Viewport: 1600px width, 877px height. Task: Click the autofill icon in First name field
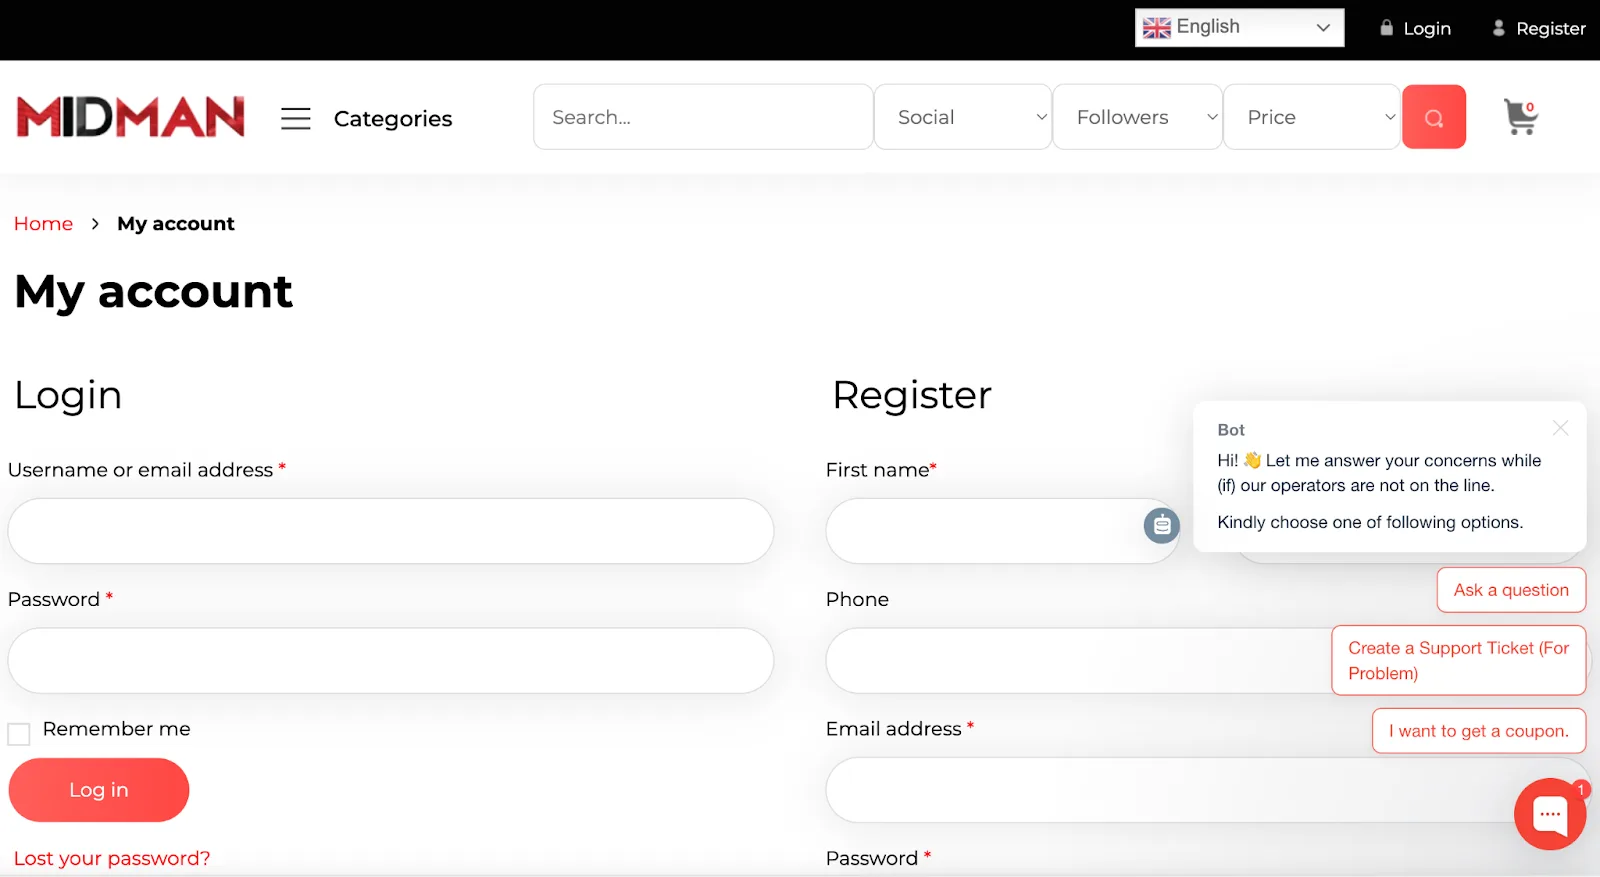(1161, 525)
